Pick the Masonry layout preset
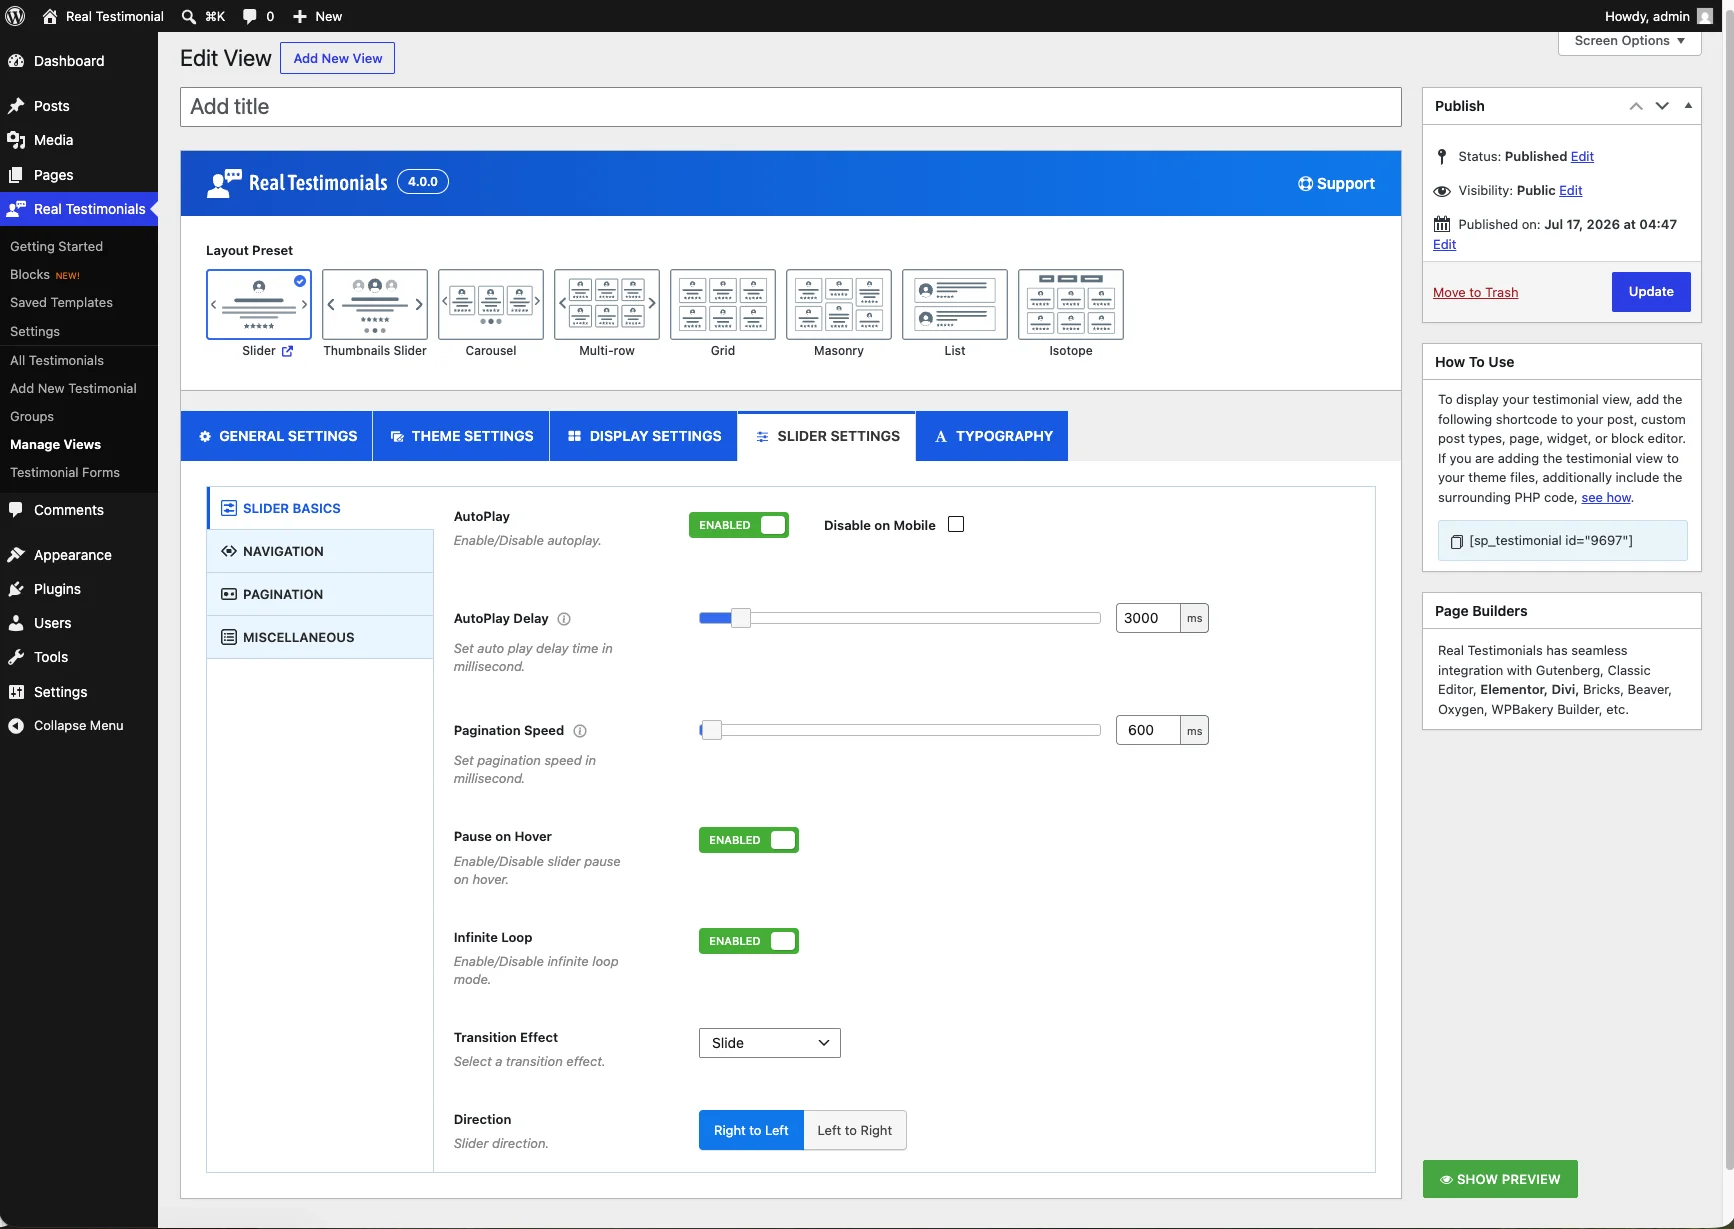This screenshot has width=1734, height=1229. (839, 304)
